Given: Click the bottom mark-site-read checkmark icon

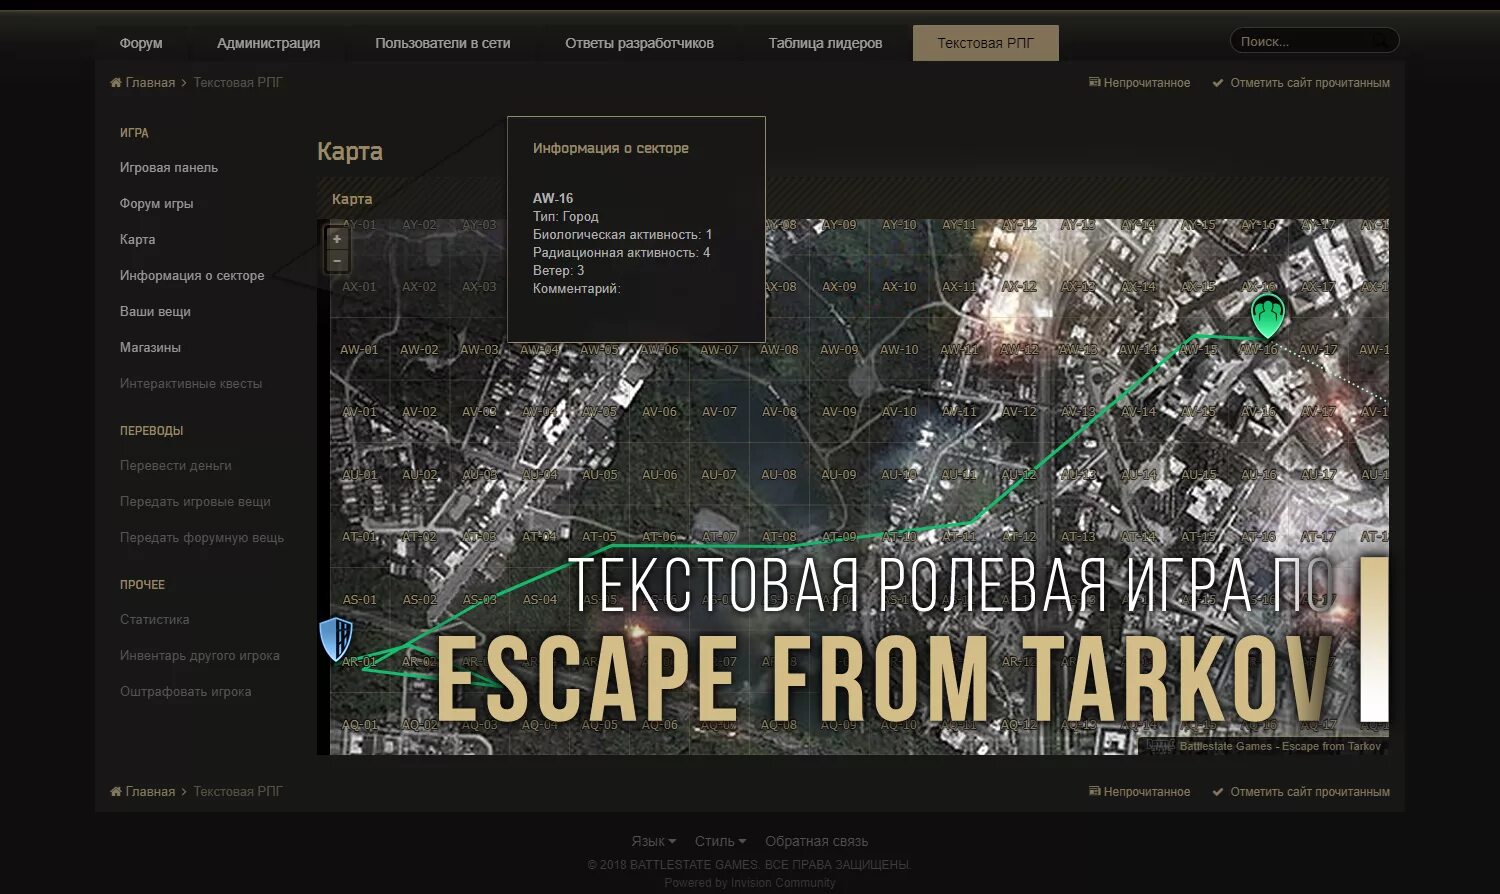Looking at the screenshot, I should click(x=1218, y=792).
